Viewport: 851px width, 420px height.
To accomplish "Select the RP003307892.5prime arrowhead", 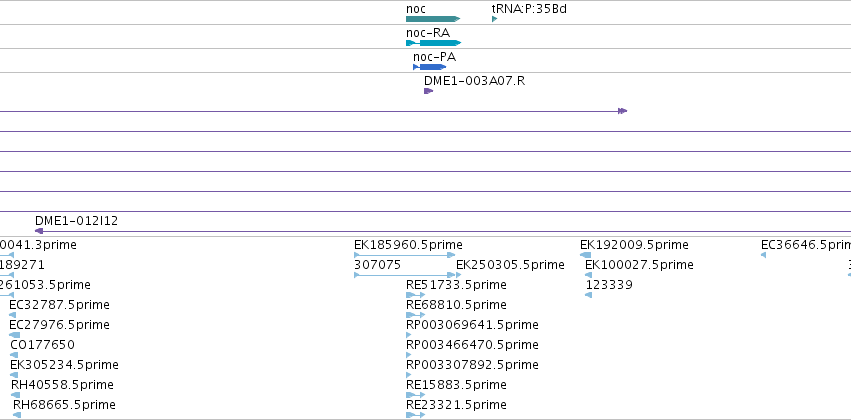I will pos(409,375).
